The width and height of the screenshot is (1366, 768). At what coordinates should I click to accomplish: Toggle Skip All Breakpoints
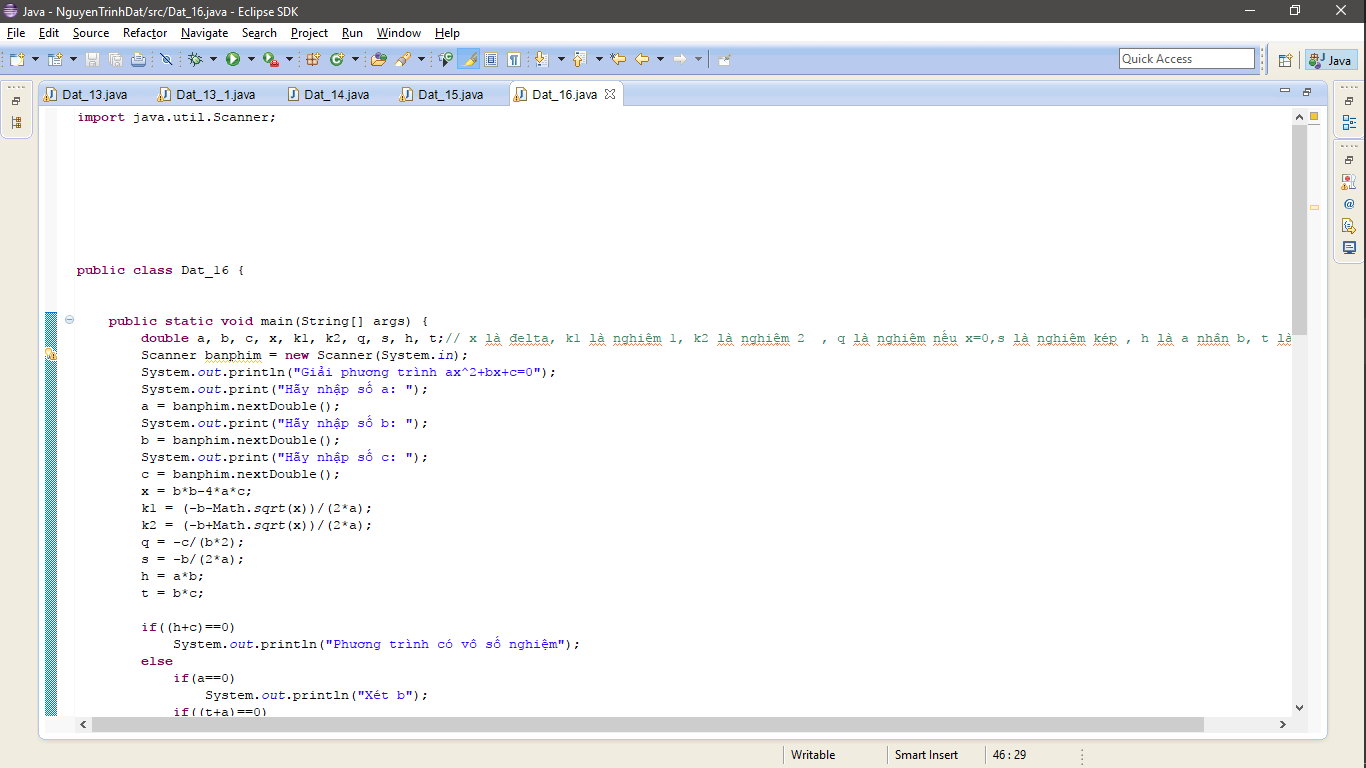tap(166, 59)
